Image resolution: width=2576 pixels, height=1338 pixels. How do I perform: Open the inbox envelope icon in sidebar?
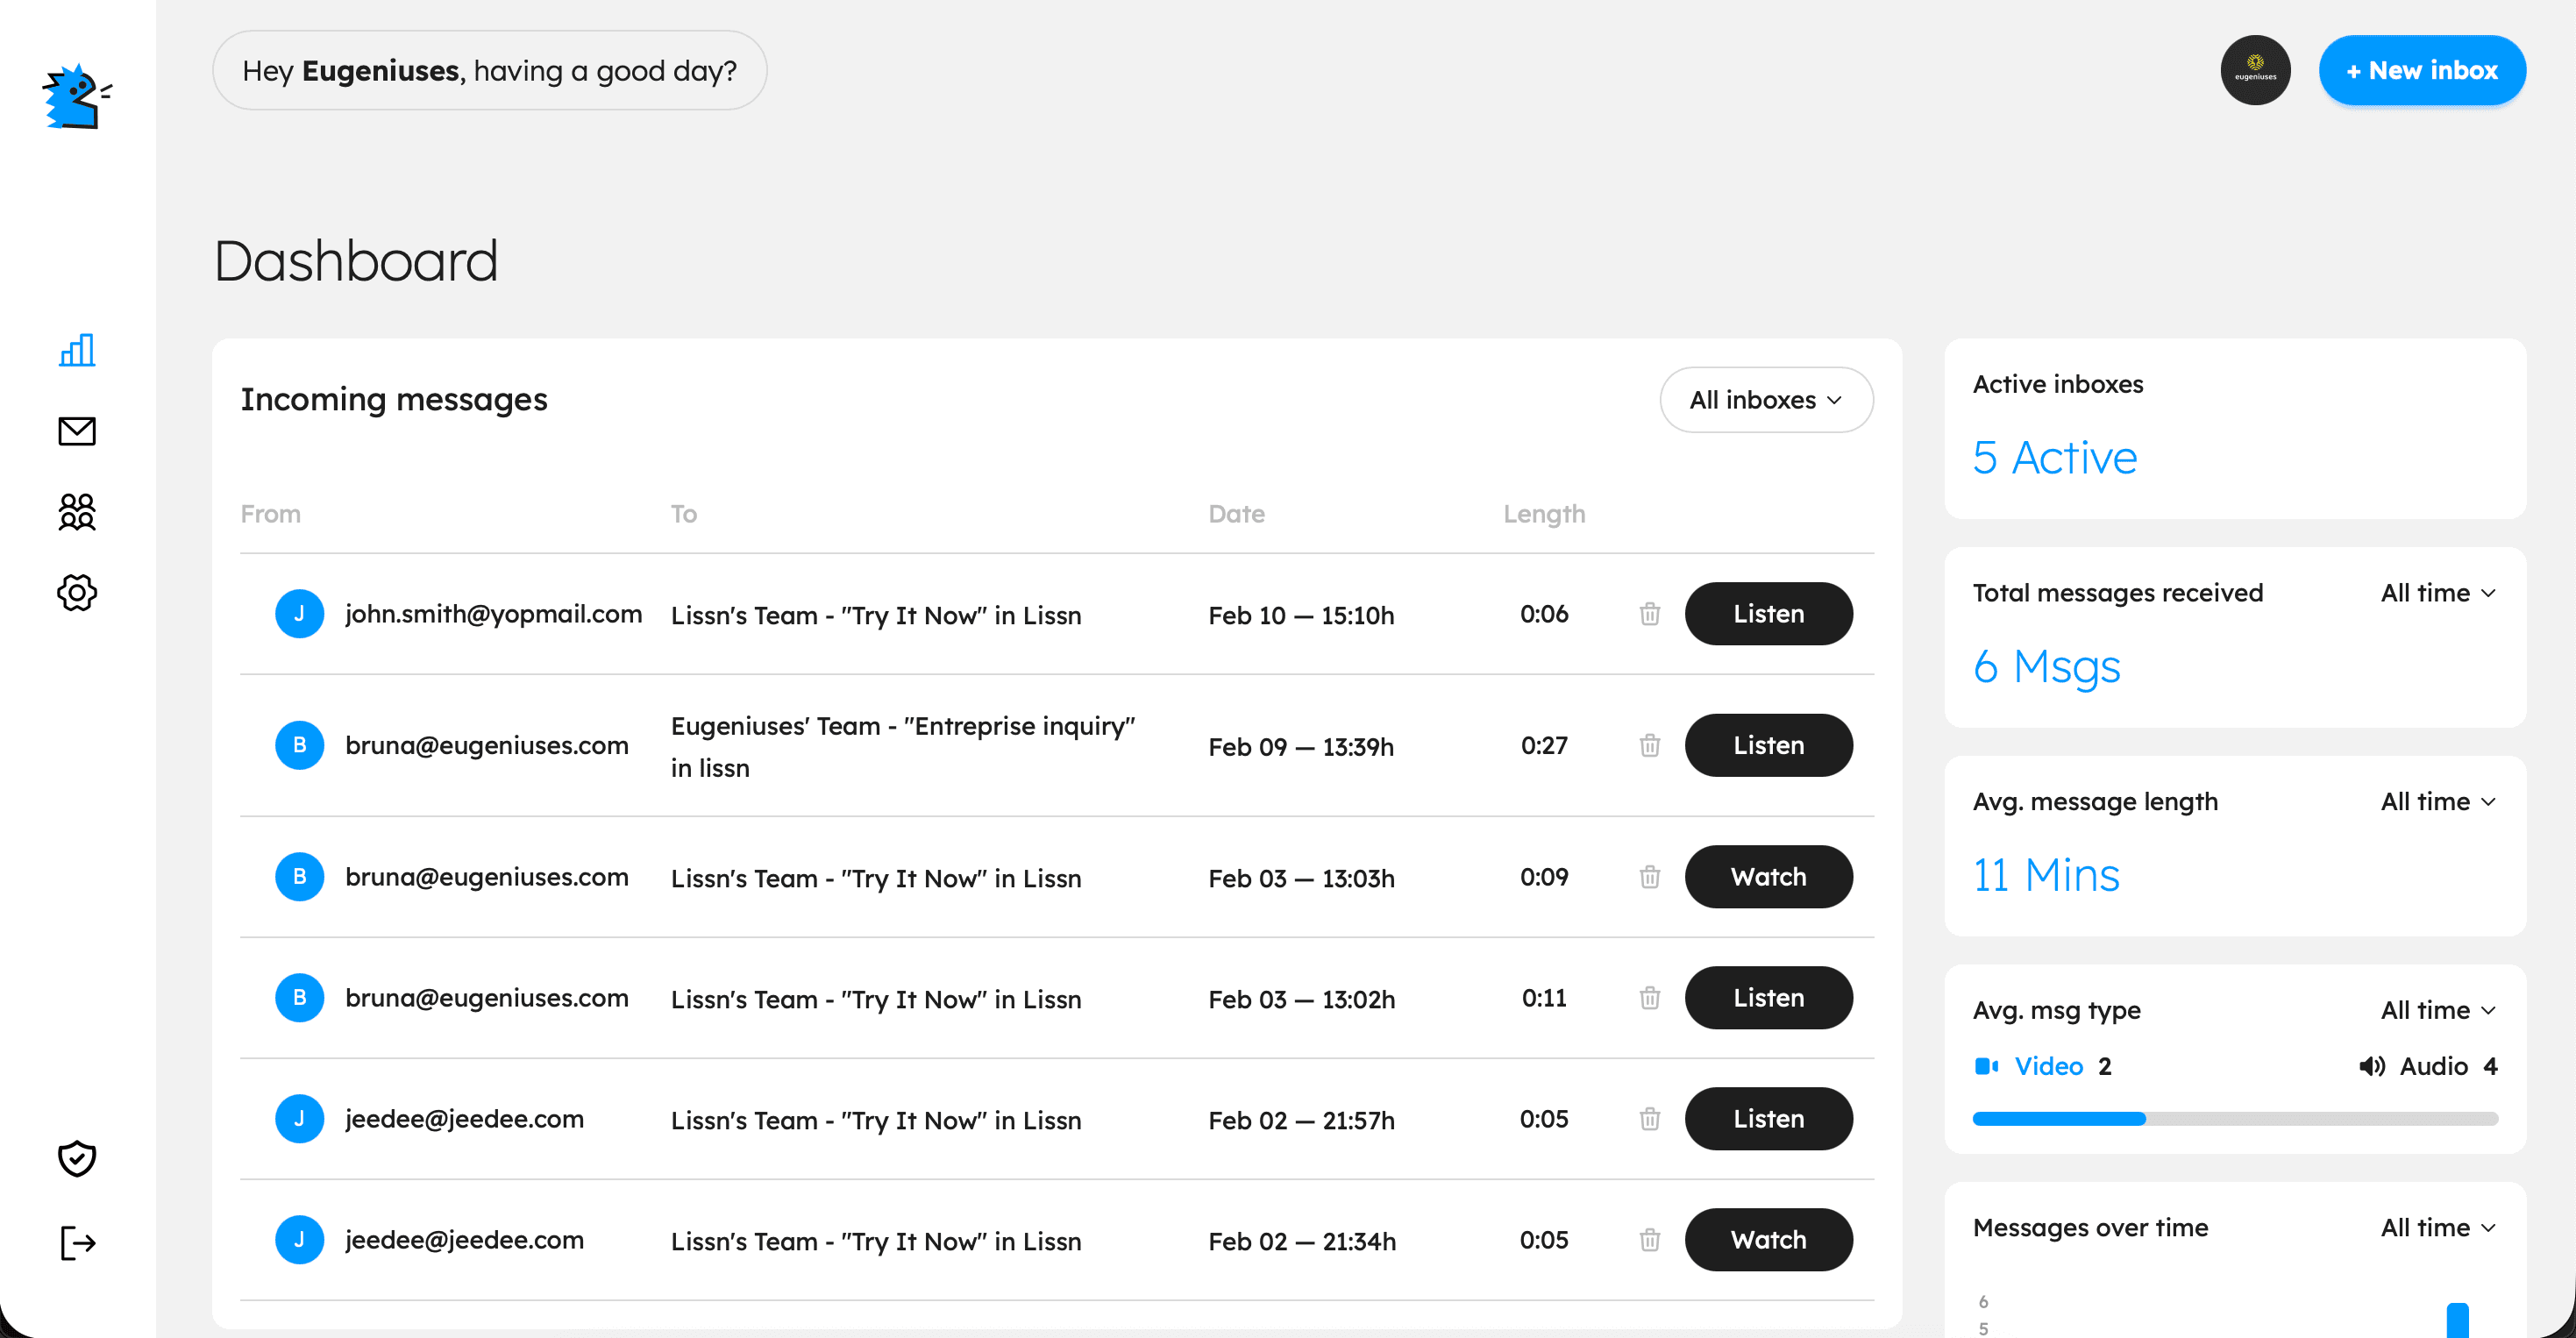pyautogui.click(x=77, y=431)
